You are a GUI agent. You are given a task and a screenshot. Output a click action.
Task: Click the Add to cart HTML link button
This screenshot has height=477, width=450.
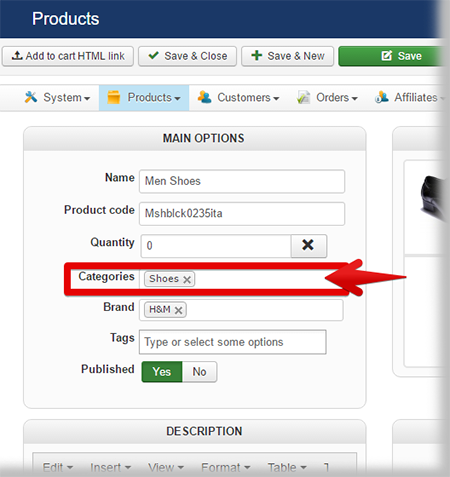pos(68,56)
